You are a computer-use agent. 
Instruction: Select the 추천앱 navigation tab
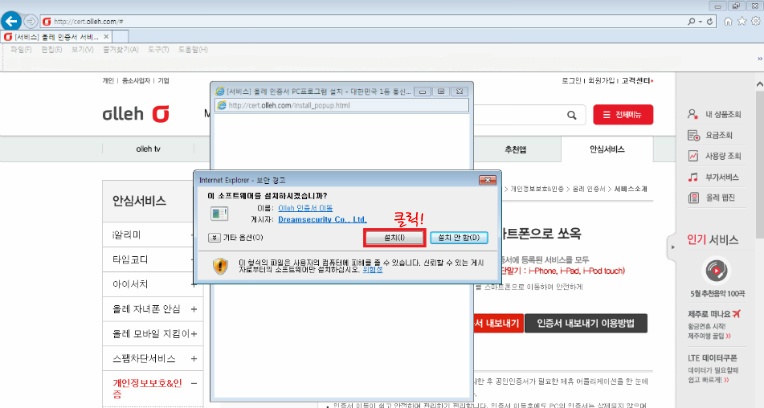[515, 149]
